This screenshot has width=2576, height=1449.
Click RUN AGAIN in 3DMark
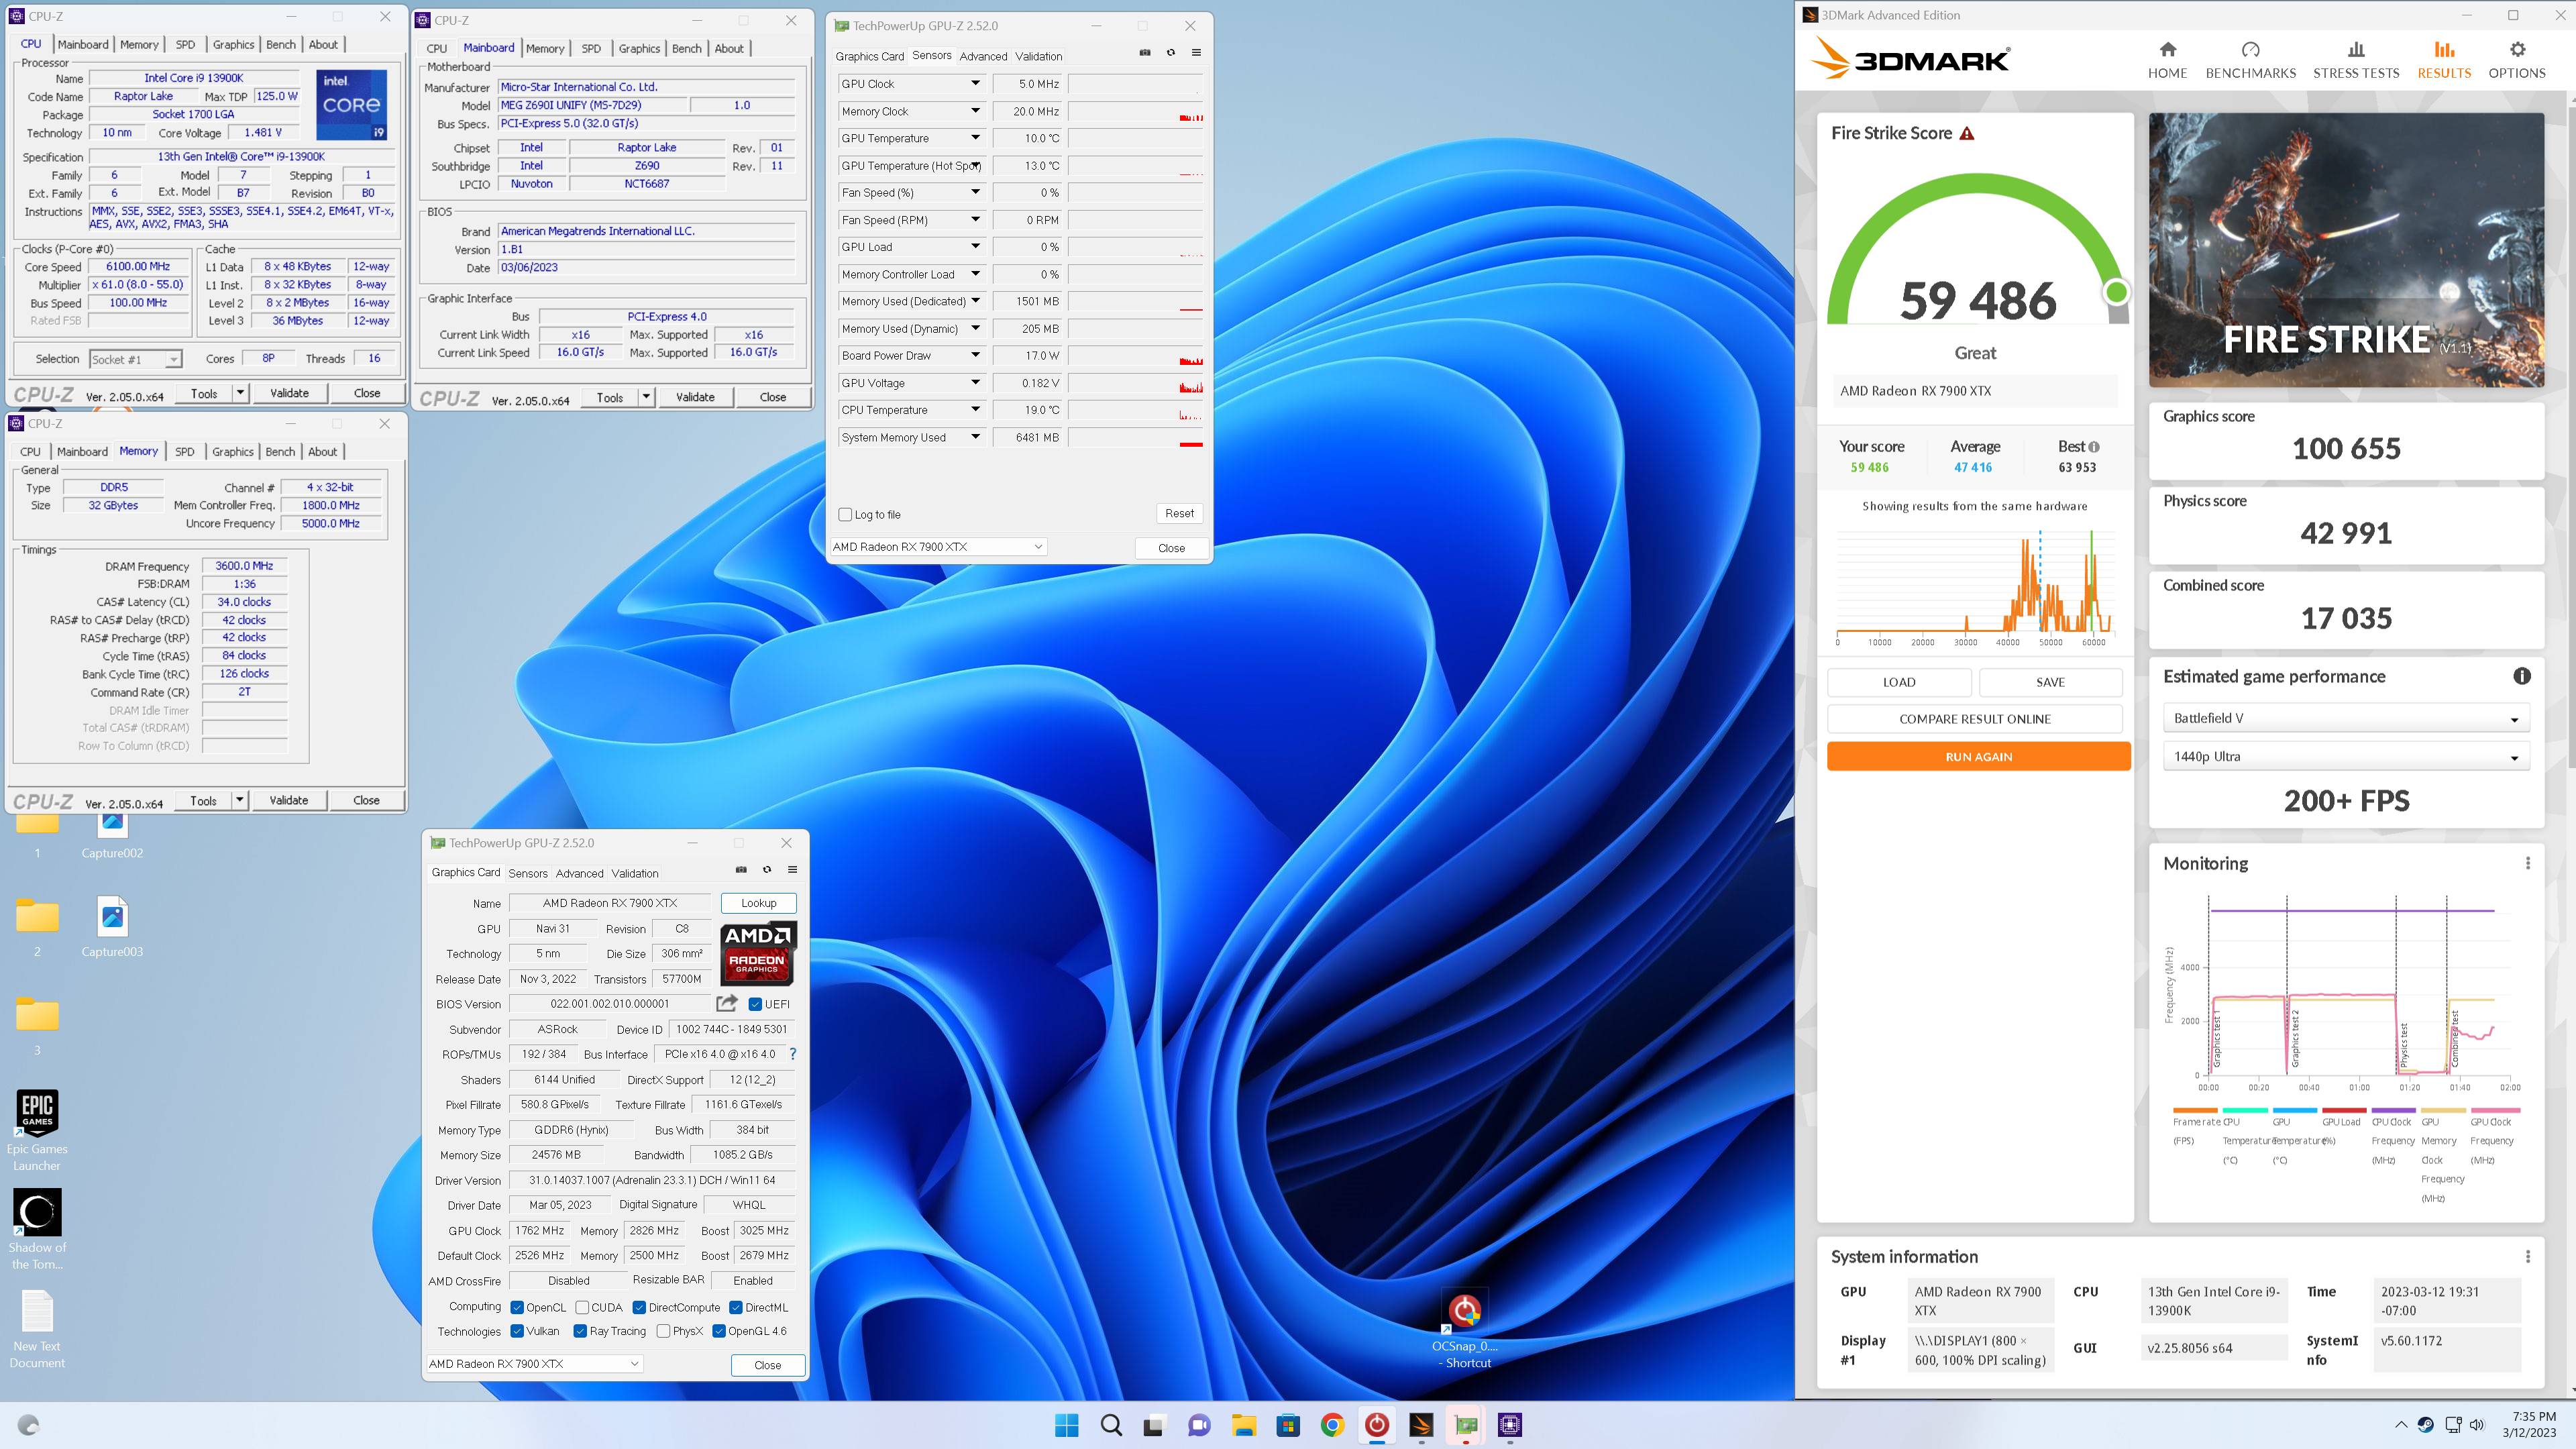[x=1978, y=756]
